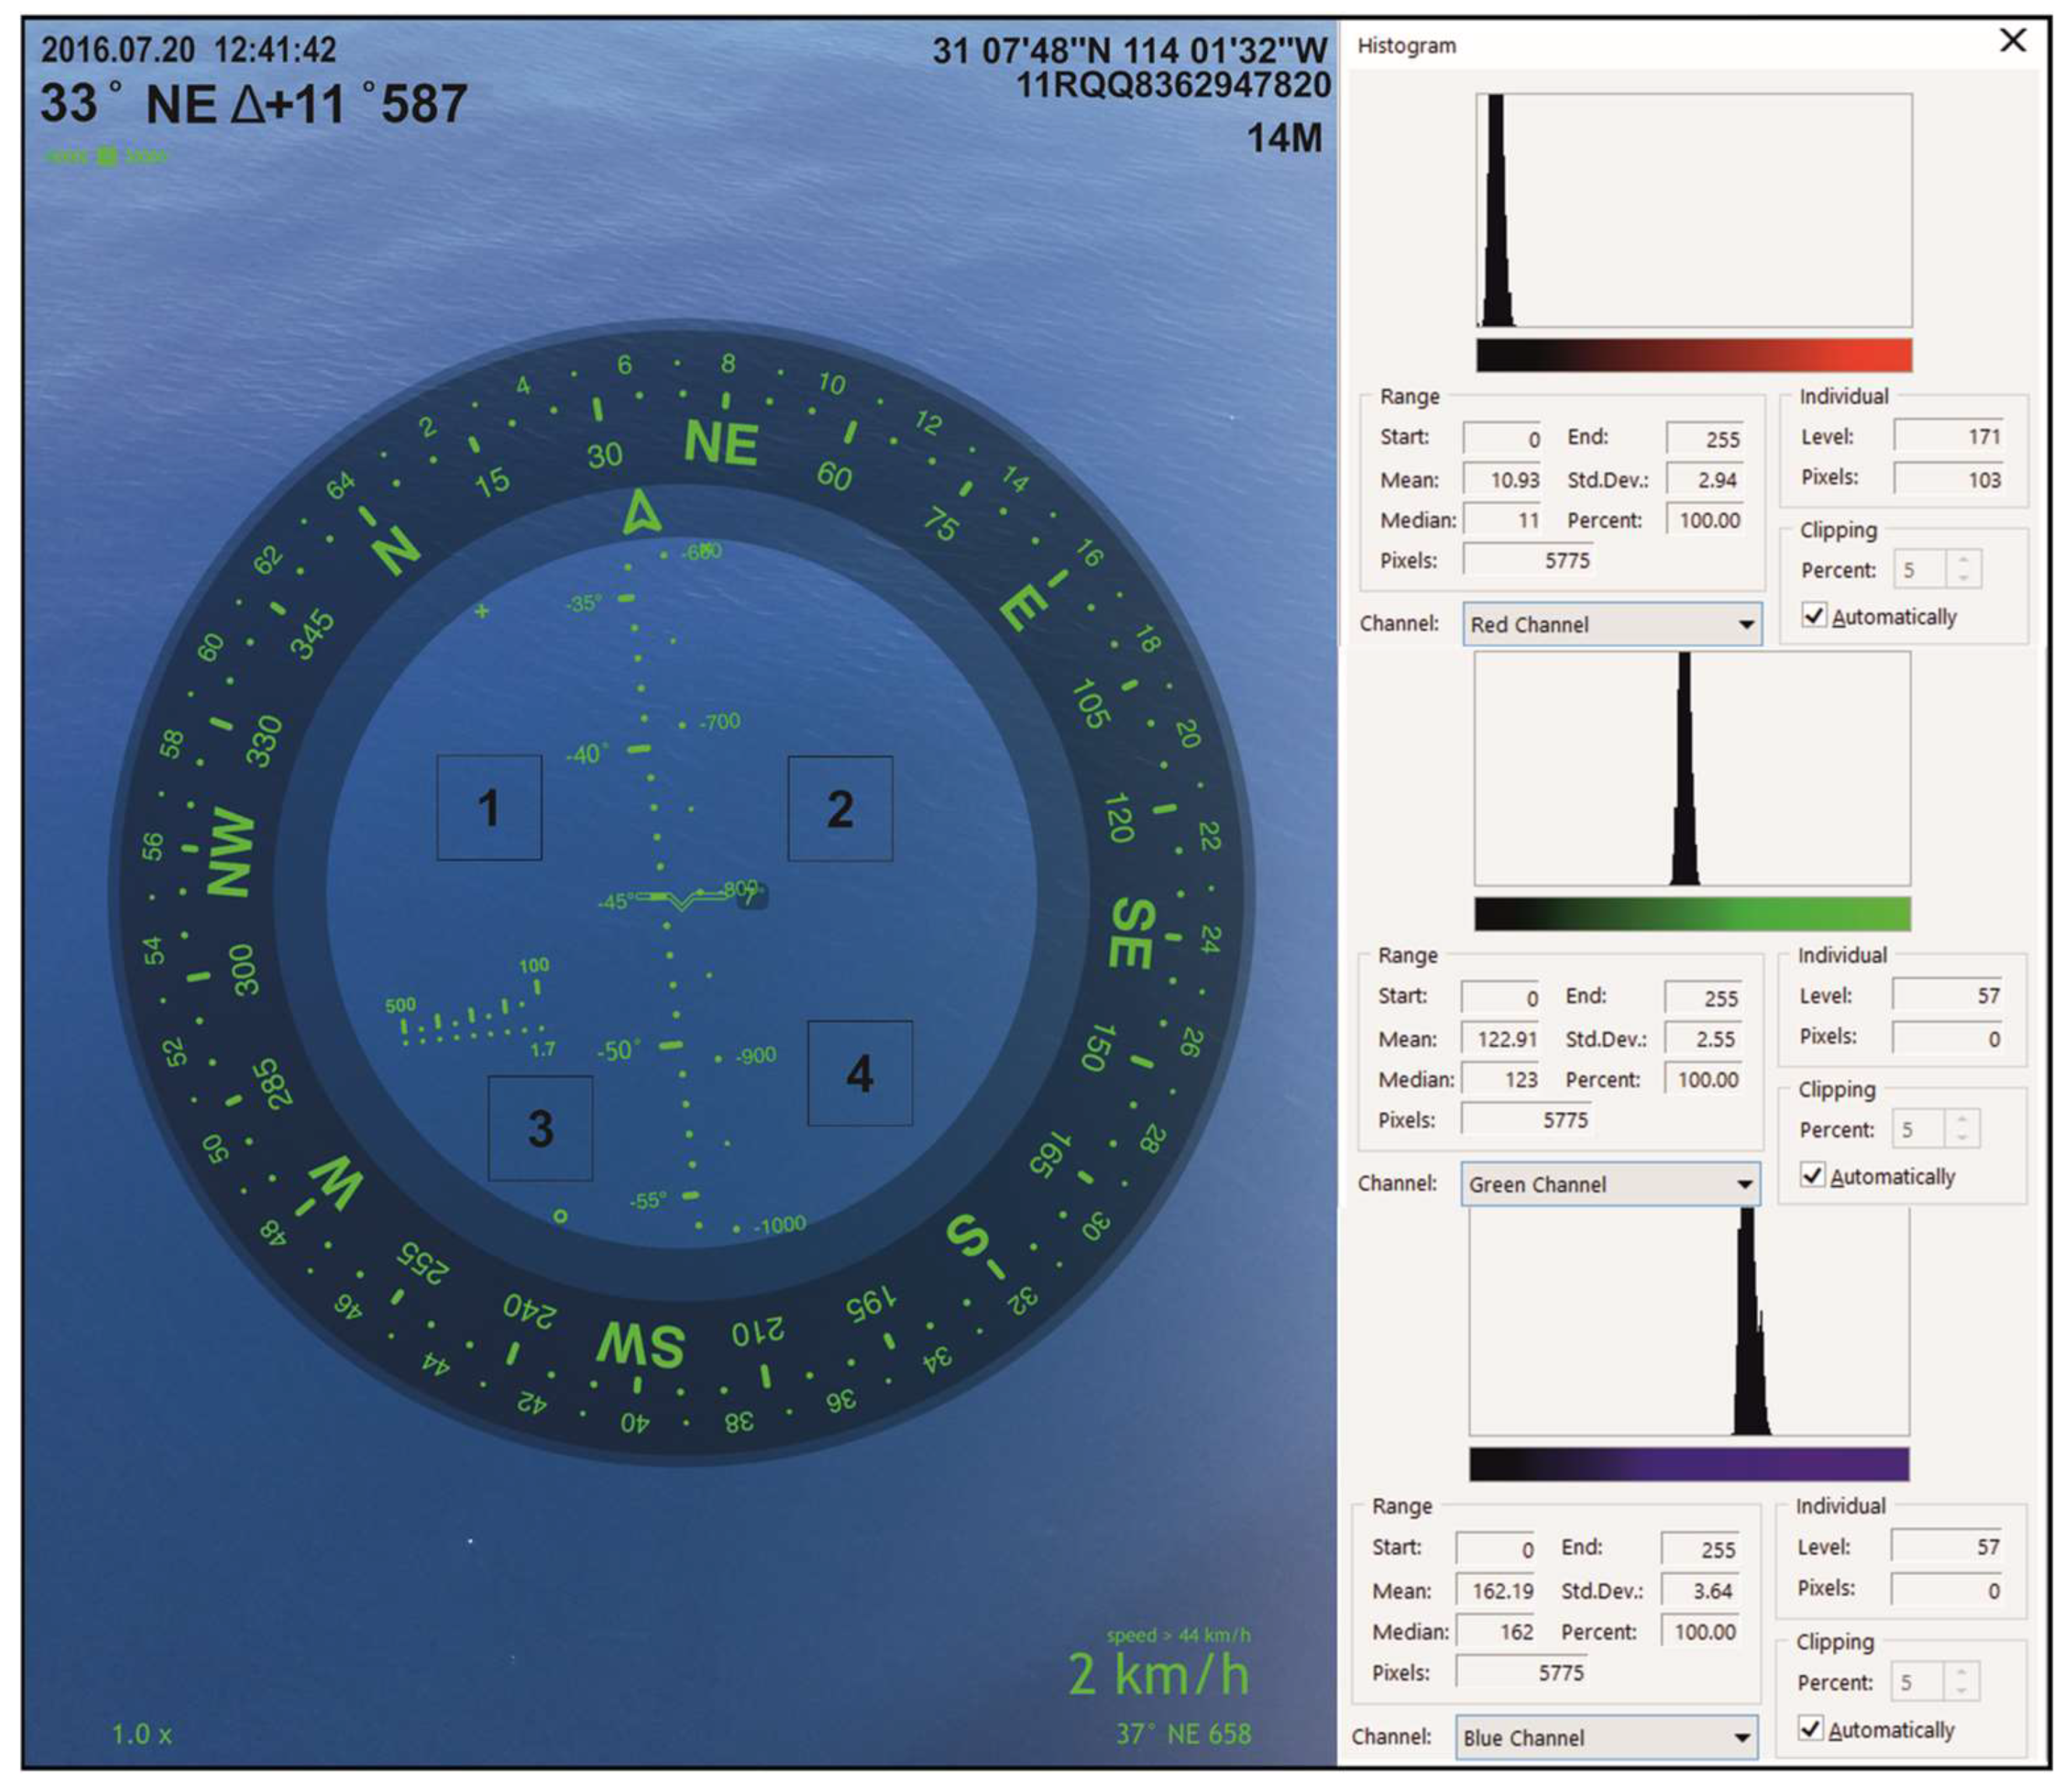Click the green battery indicator icon

107,156
